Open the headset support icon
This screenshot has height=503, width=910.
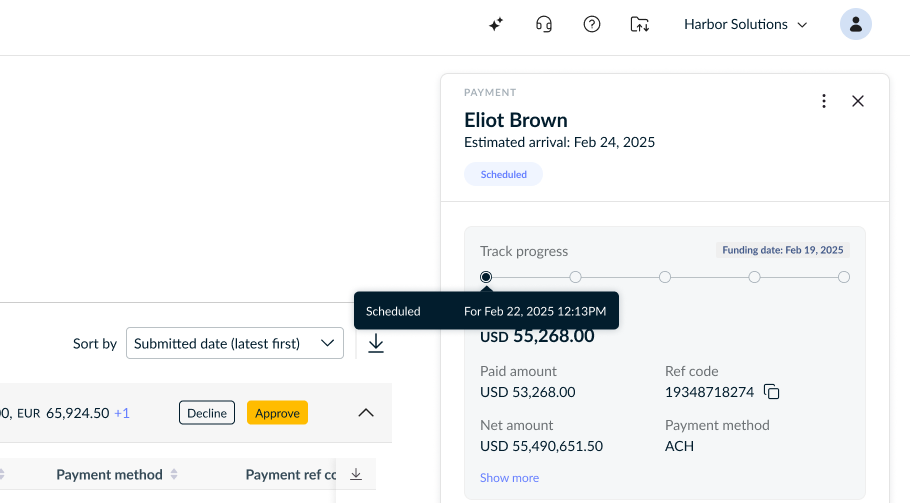pos(544,24)
